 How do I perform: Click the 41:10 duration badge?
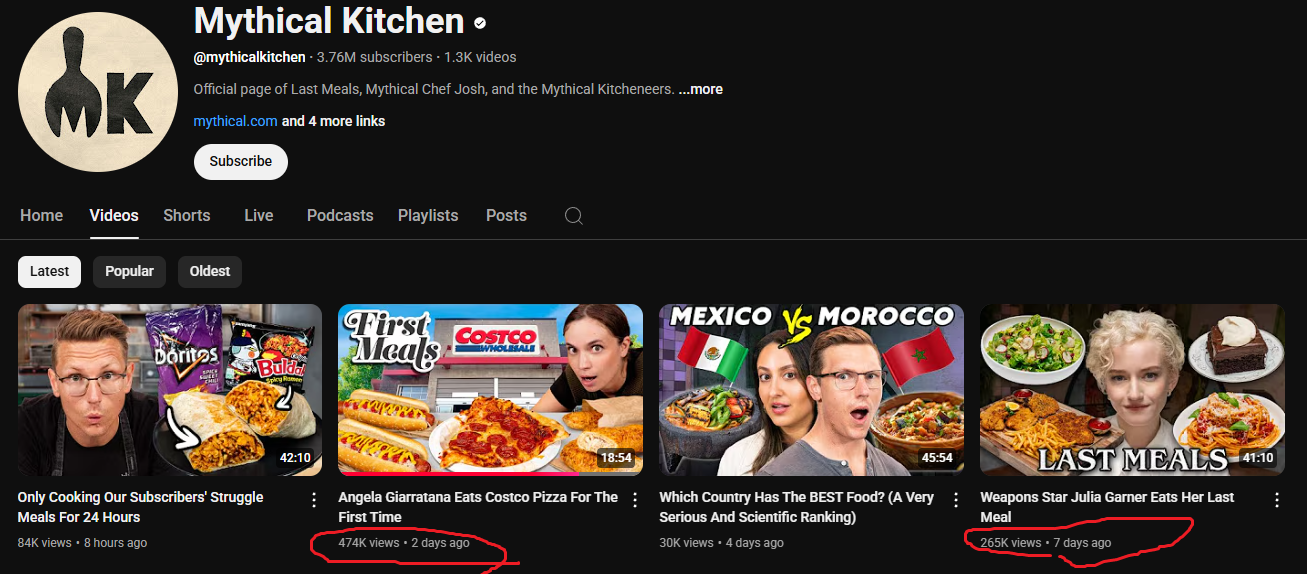[1258, 458]
